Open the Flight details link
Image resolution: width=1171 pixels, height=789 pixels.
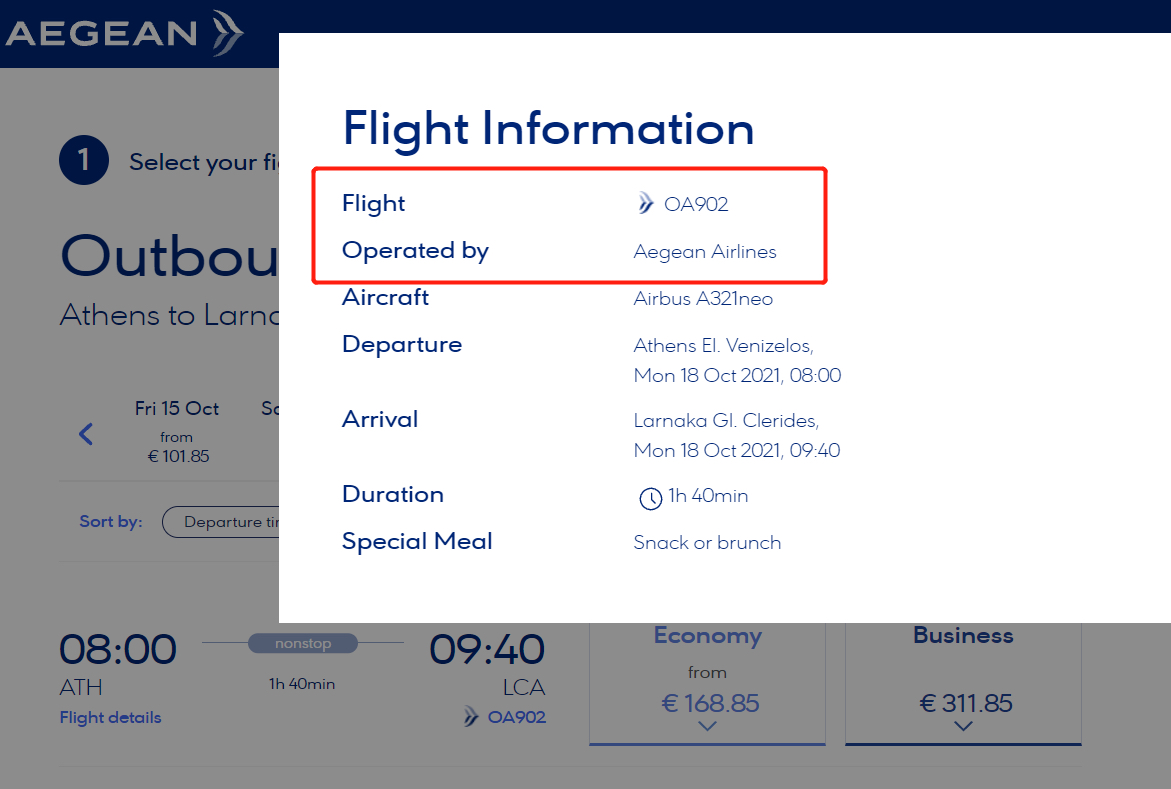tap(111, 717)
